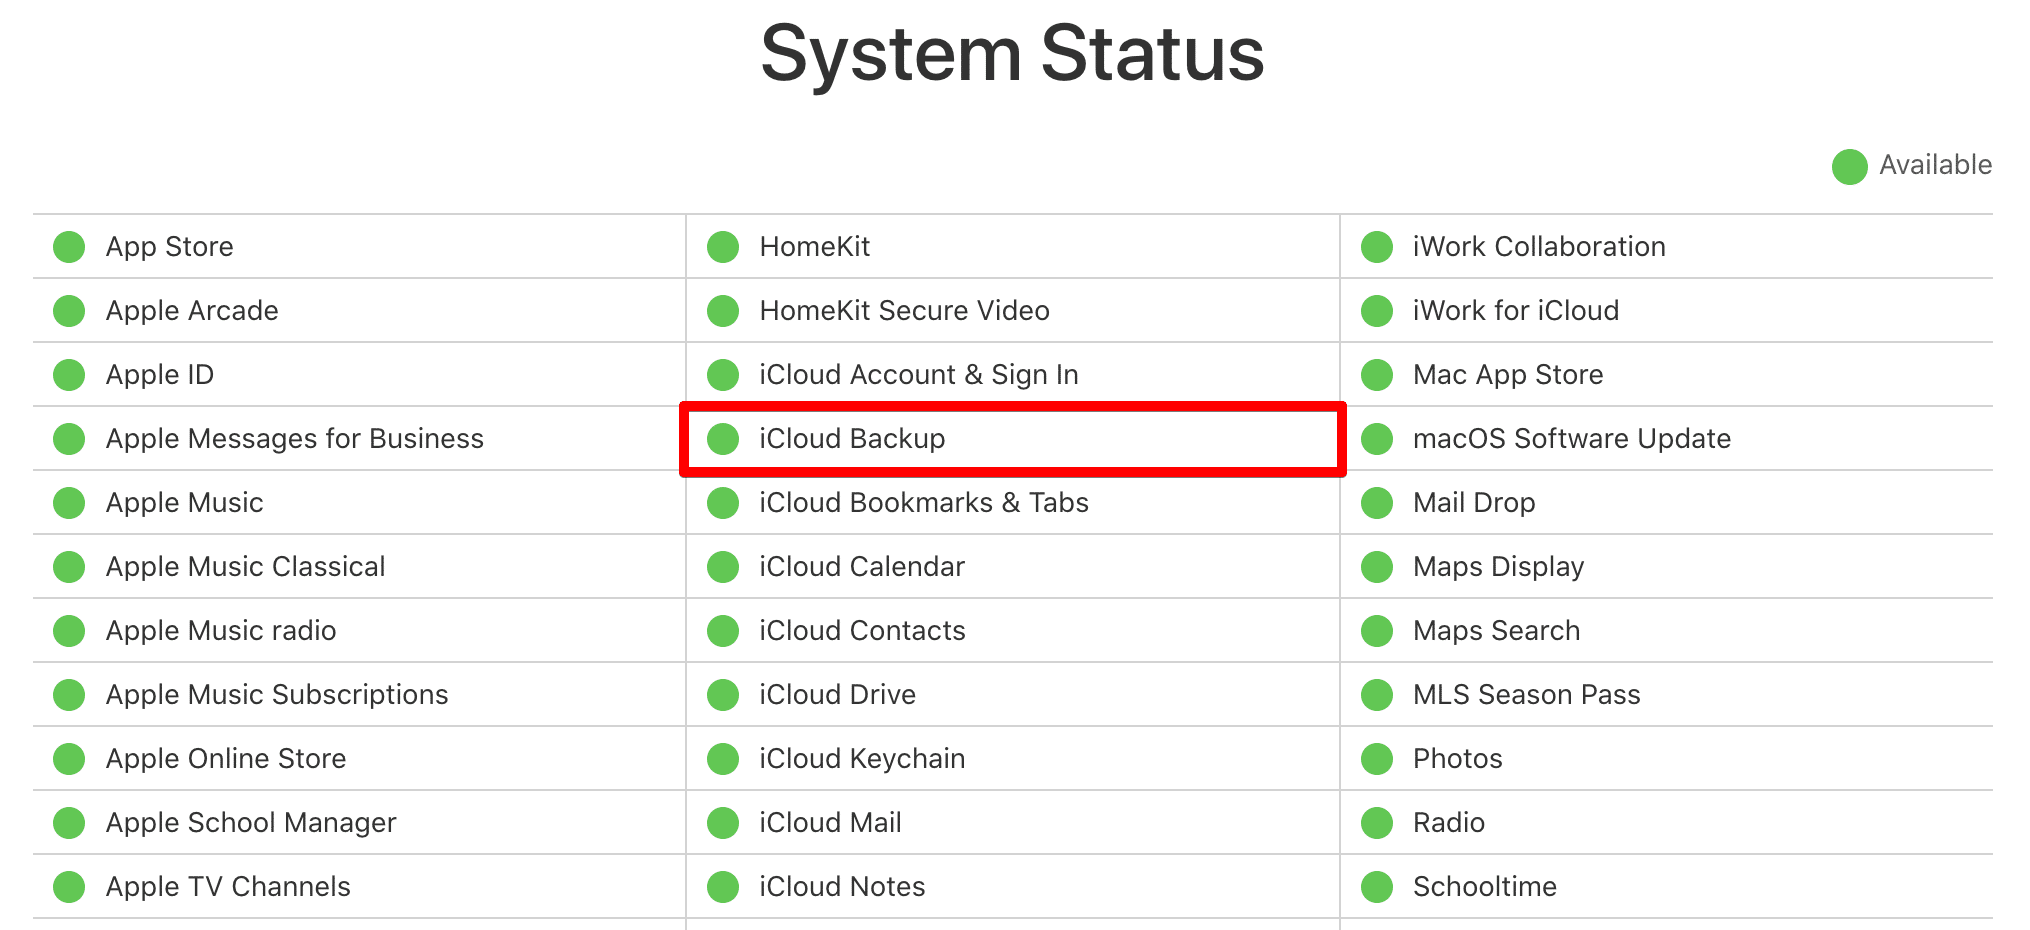Click the iCloud Keychain service label
The height and width of the screenshot is (930, 2030).
862,759
